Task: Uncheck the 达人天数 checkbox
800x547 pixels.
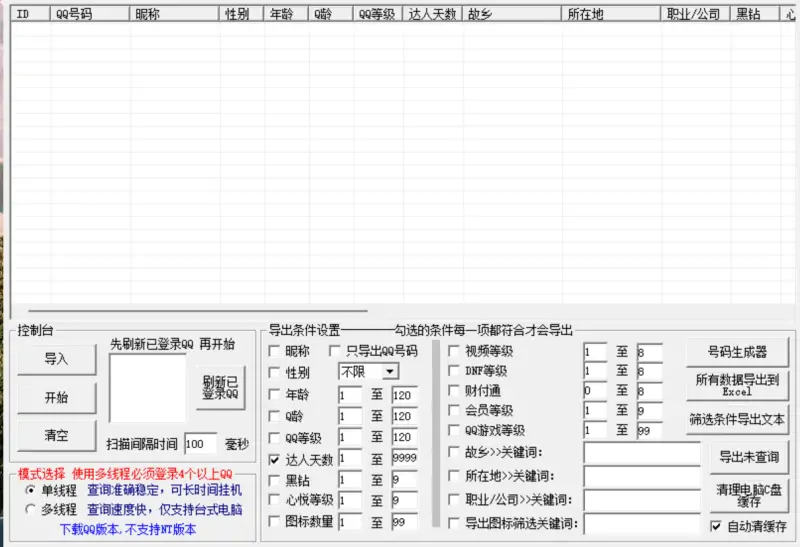Action: 274,460
